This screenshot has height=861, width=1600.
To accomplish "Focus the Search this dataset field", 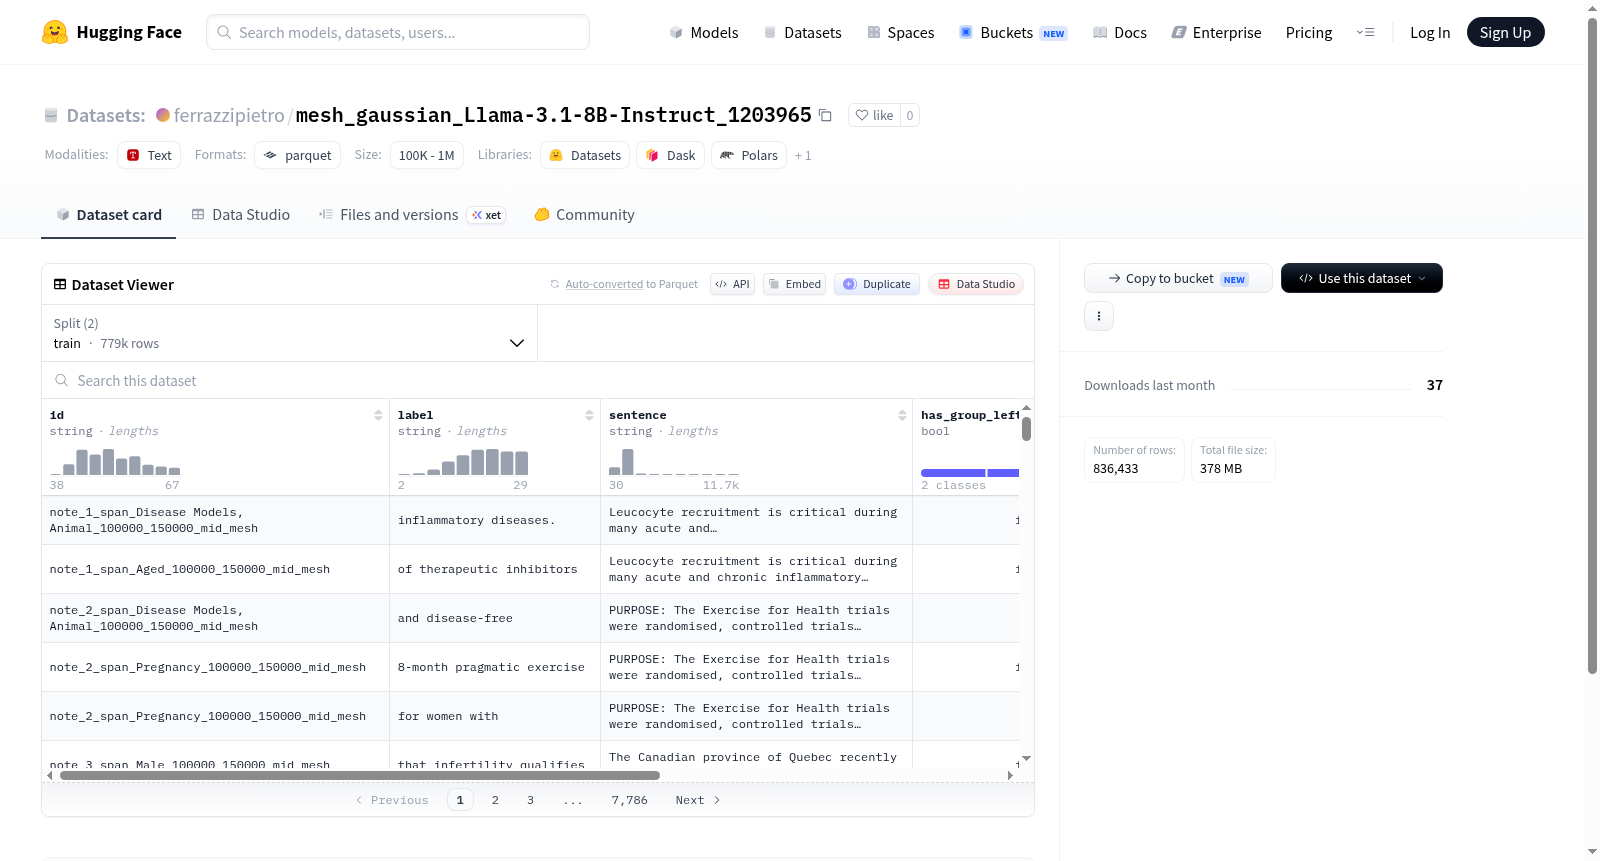I will [x=538, y=380].
